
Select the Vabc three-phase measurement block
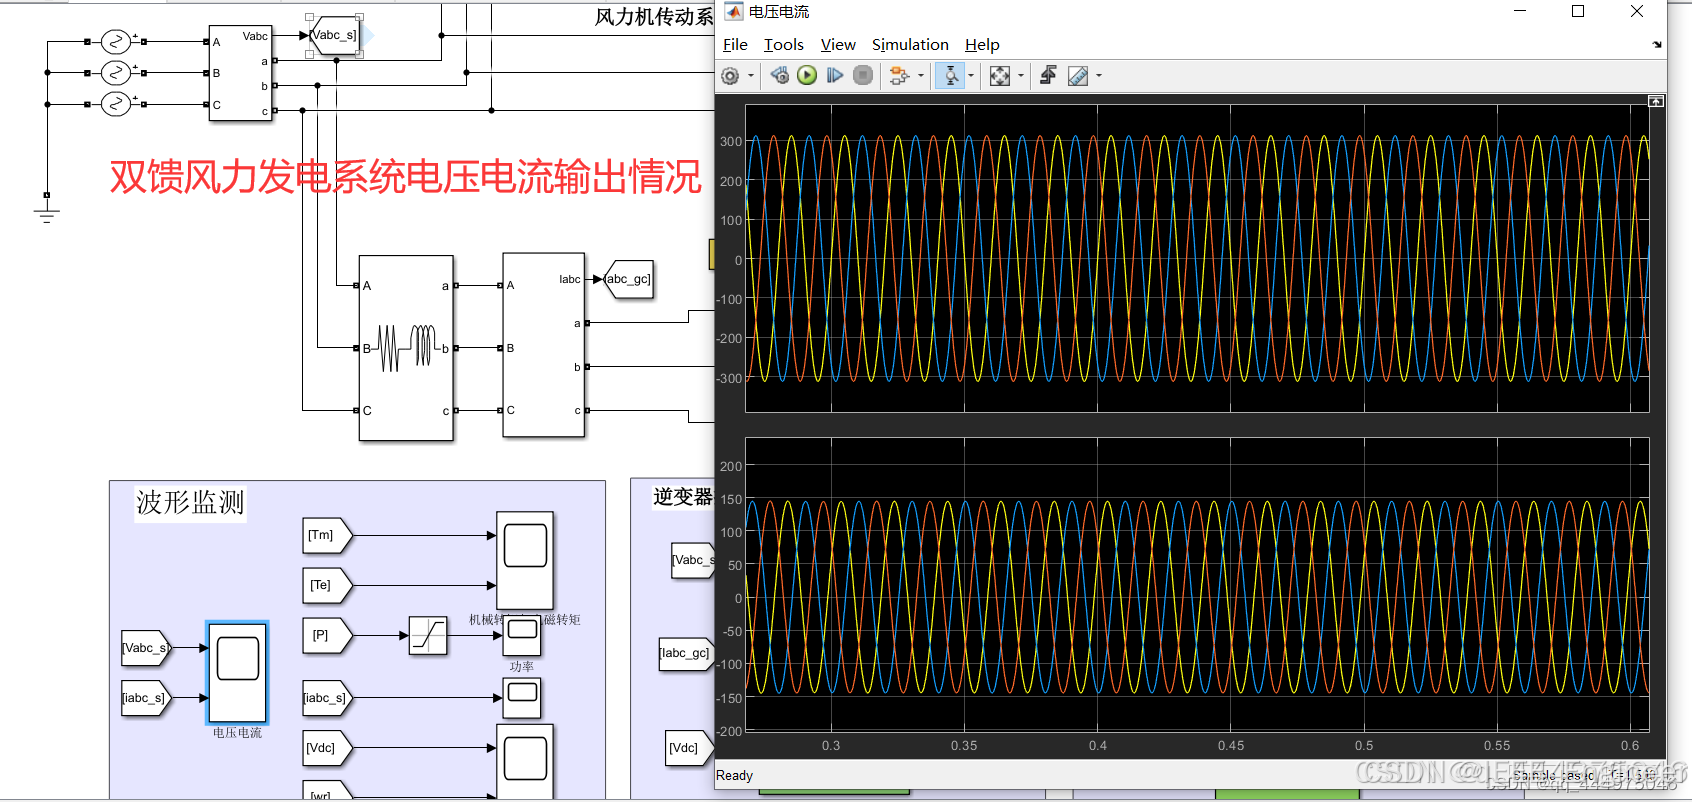(x=241, y=73)
